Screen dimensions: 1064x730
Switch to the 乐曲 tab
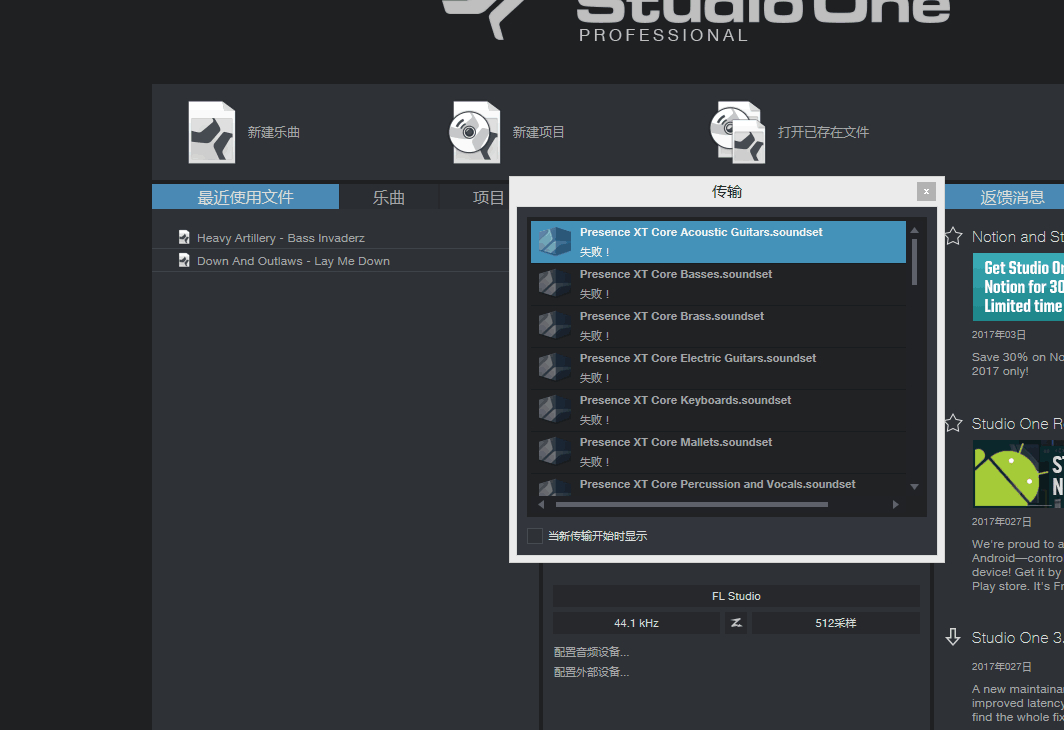[x=389, y=197]
